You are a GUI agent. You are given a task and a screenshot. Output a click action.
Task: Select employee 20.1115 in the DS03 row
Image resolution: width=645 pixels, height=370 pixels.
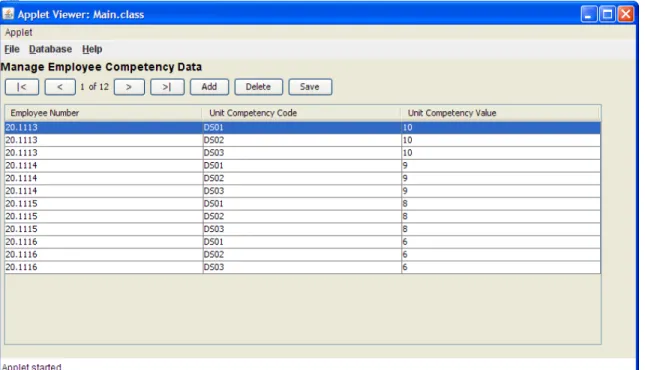(x=104, y=229)
